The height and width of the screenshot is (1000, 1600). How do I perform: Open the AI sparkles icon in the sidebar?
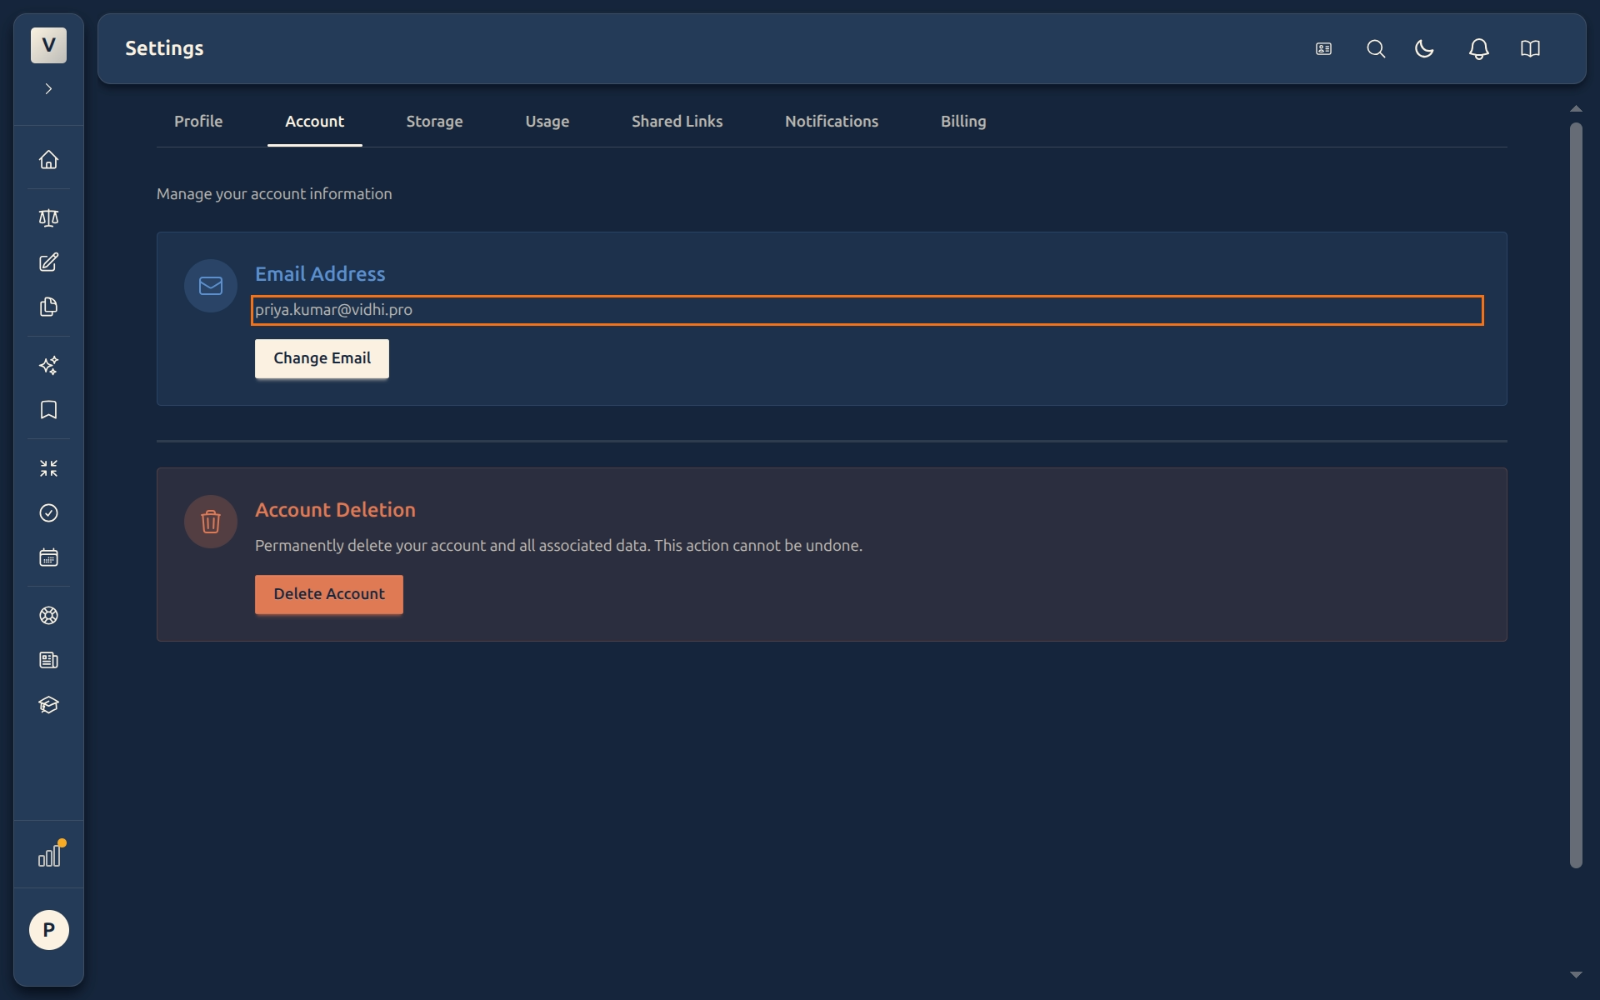tap(48, 365)
